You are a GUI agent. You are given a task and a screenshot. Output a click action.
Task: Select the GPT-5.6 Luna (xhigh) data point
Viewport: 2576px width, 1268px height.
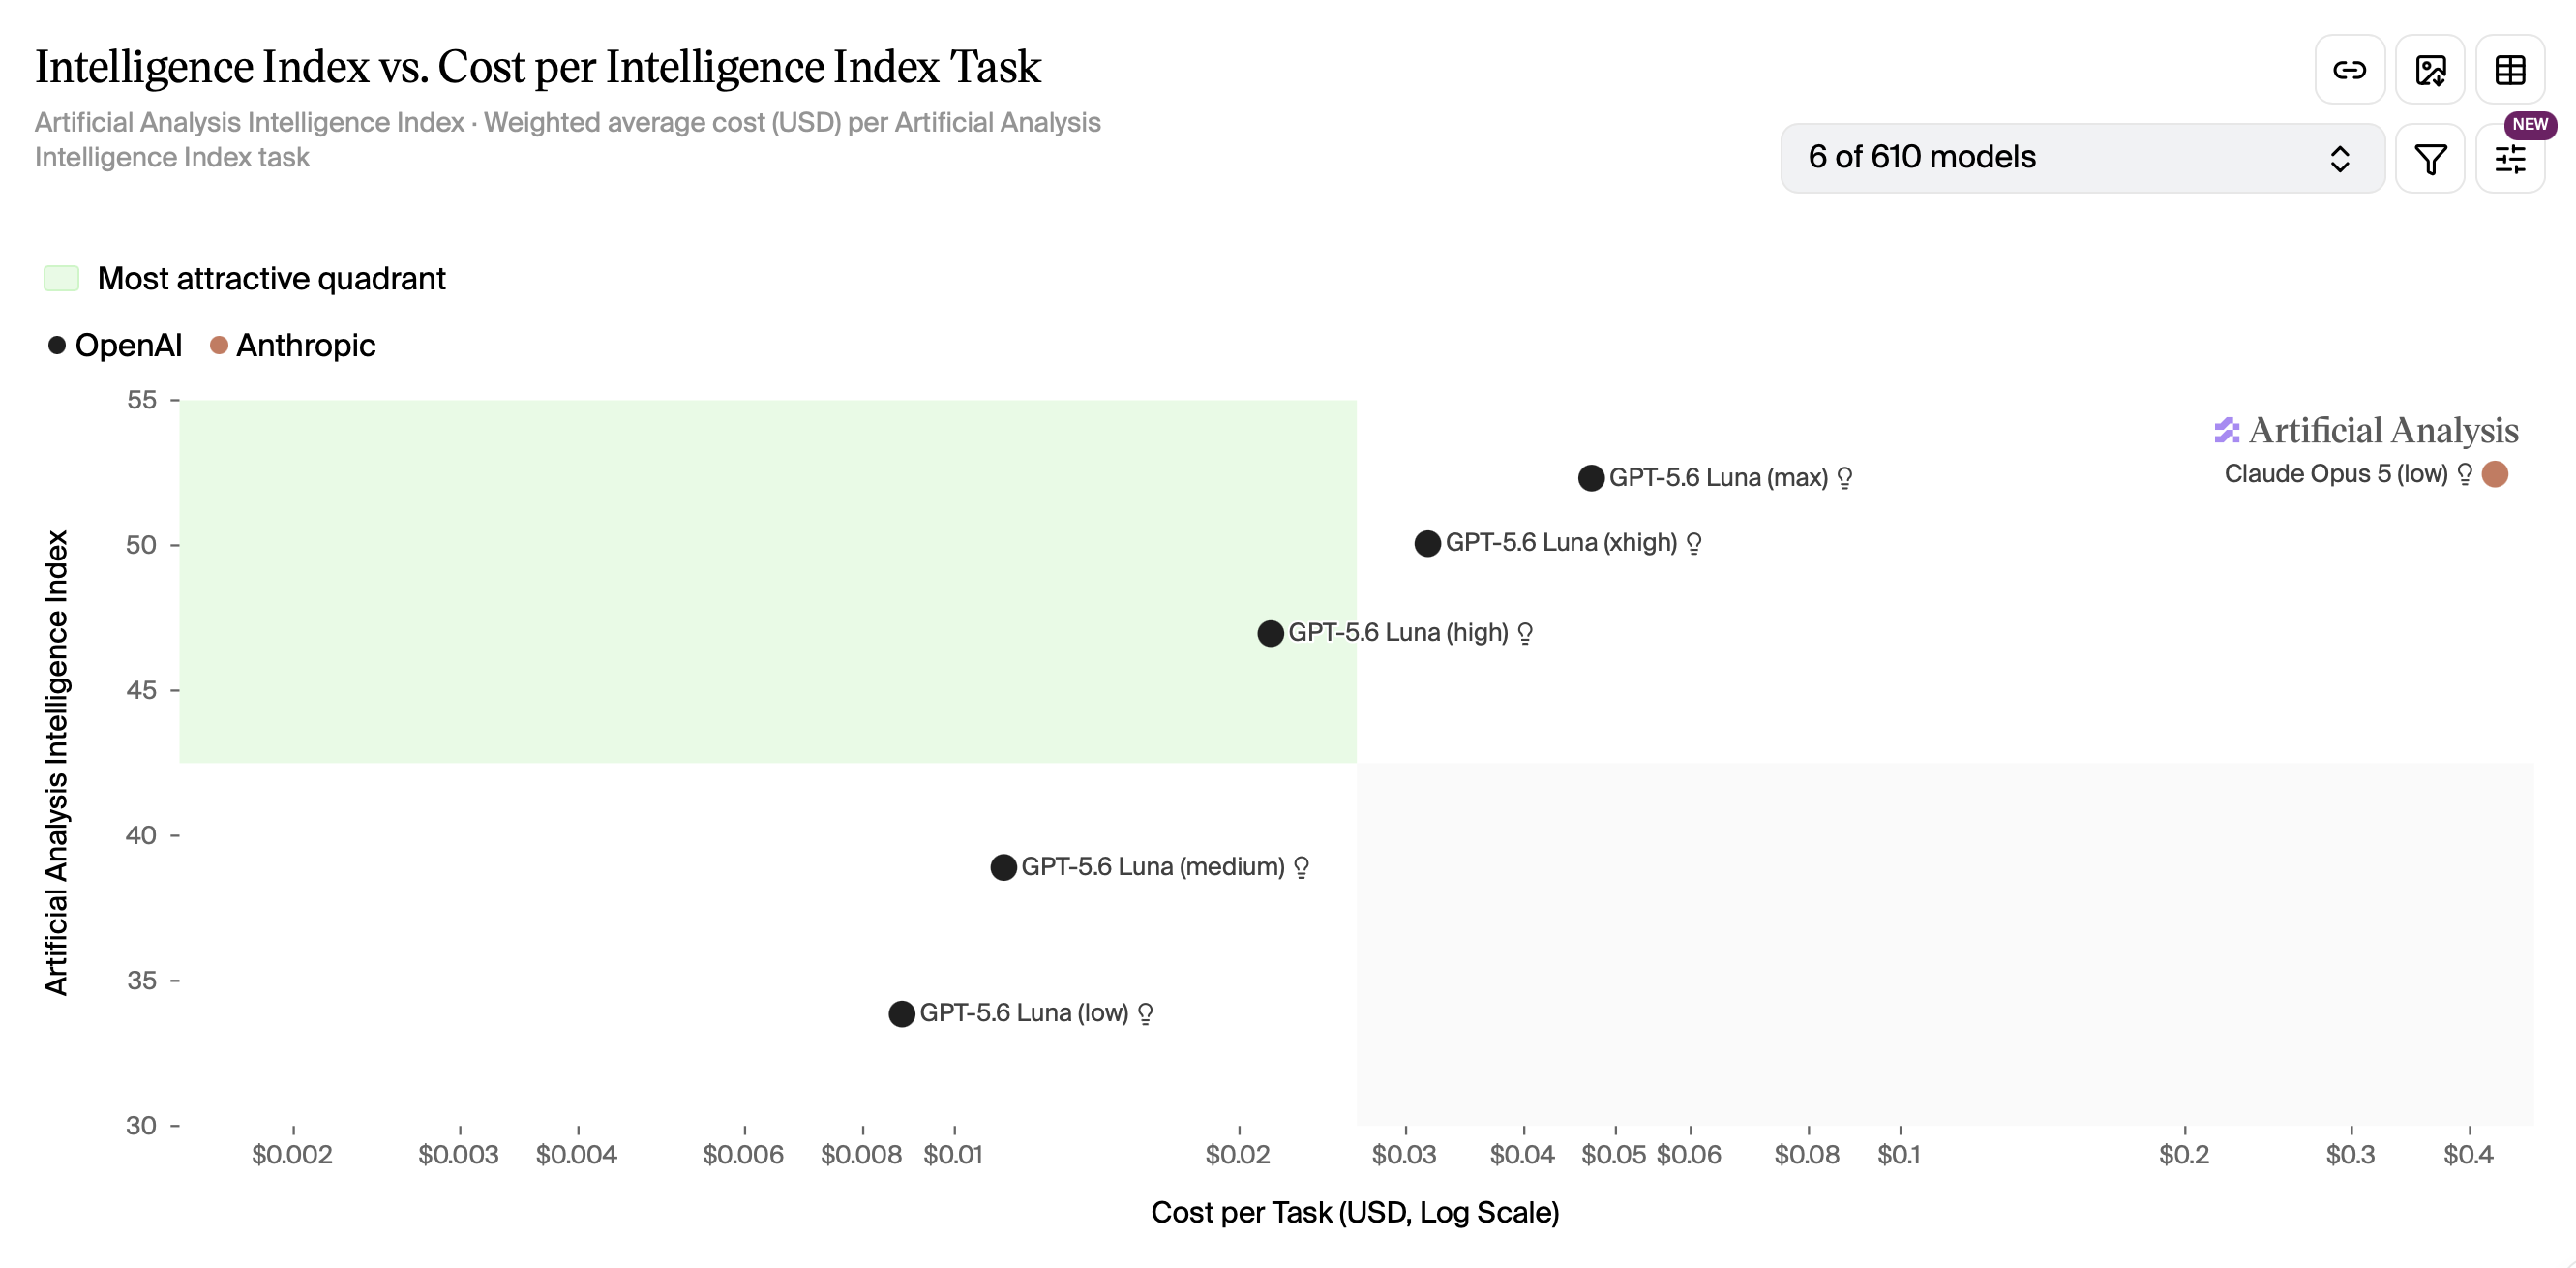click(1427, 543)
